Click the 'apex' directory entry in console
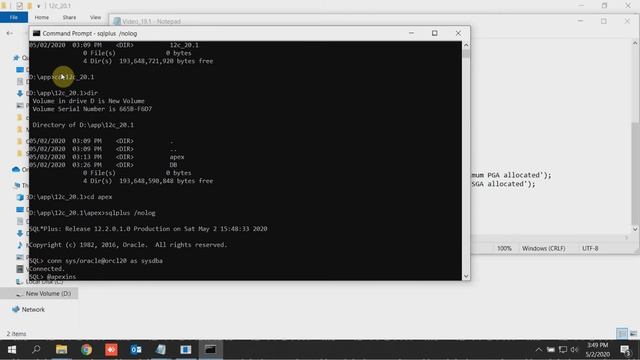 (177, 157)
